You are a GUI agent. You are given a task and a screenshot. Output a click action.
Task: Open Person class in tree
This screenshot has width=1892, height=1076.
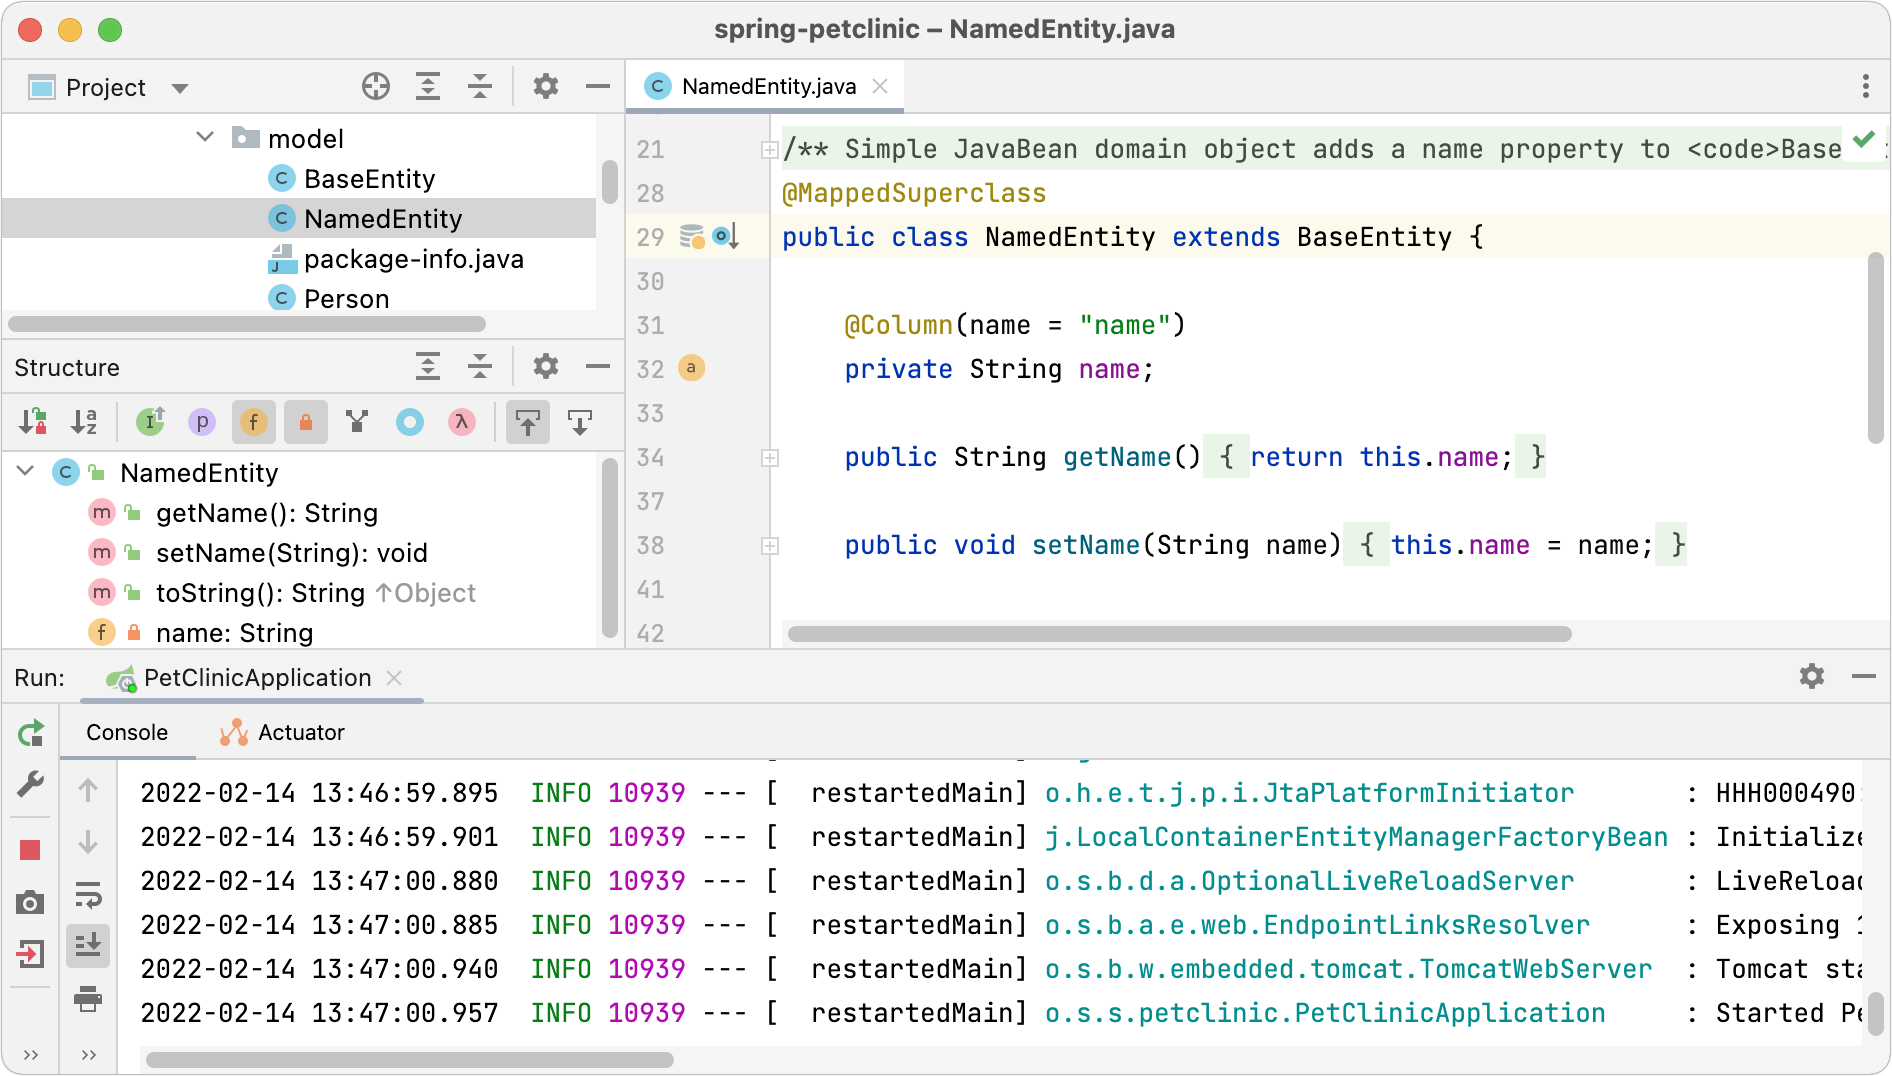(346, 299)
